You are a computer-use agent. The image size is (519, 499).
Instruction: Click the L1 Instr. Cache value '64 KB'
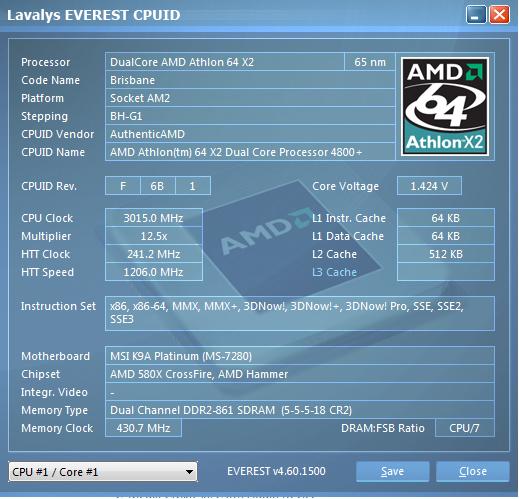coord(446,218)
